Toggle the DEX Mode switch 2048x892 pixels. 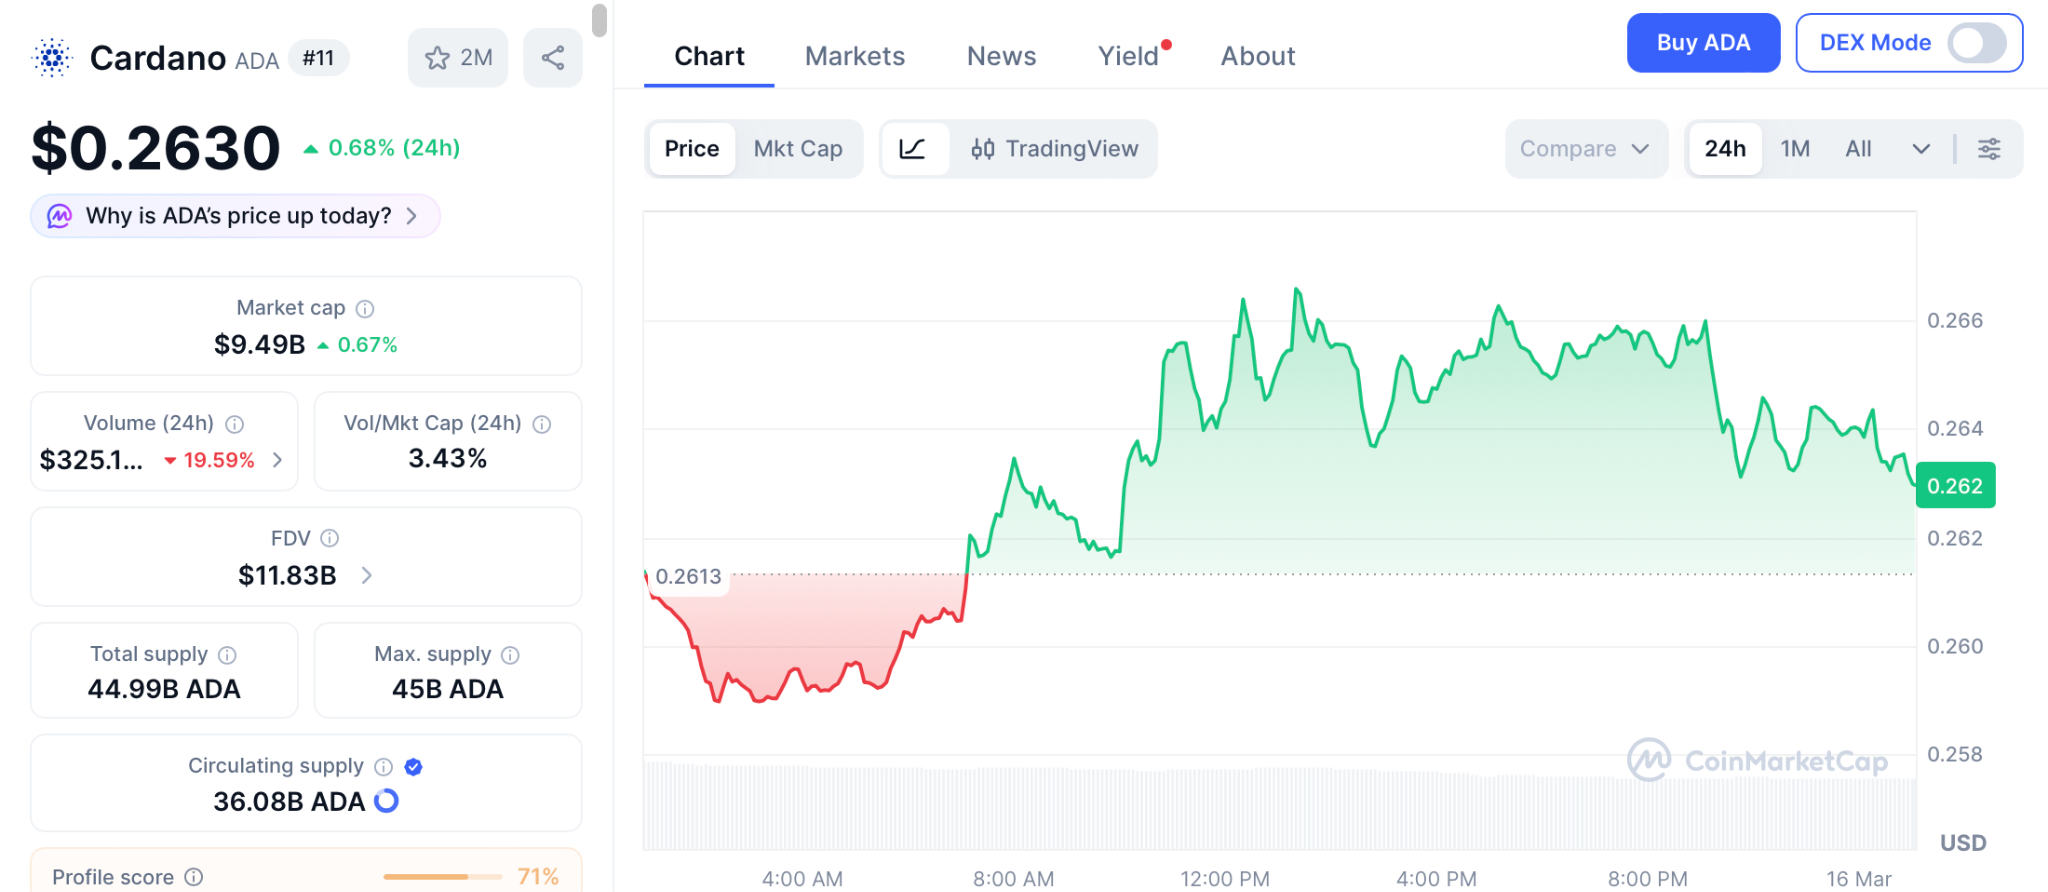[x=1976, y=43]
